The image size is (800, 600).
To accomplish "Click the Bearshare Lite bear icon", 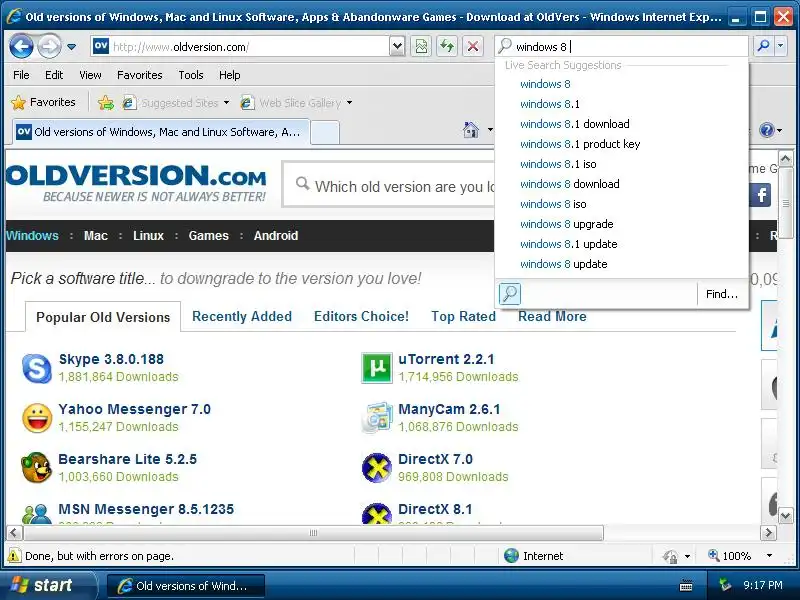I will point(36,467).
